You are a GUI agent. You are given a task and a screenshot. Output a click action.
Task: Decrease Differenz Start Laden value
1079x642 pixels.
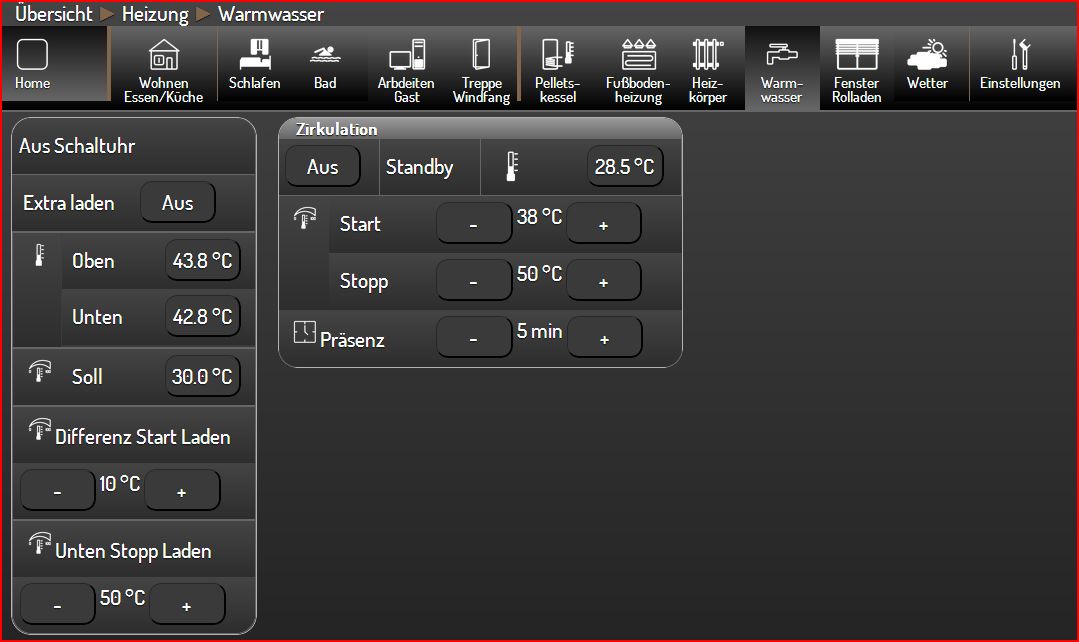coord(58,492)
